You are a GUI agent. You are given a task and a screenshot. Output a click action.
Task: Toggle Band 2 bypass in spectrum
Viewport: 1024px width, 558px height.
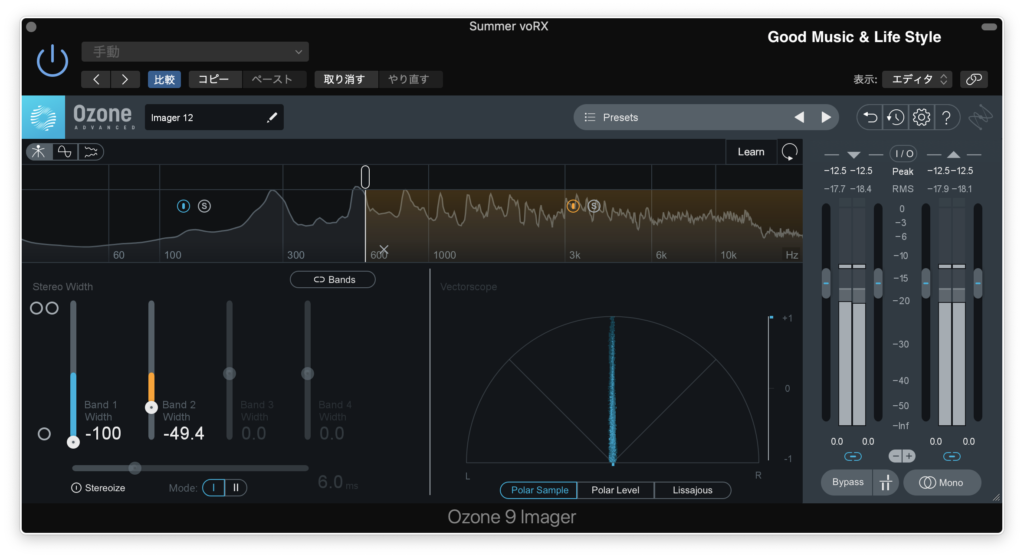(573, 206)
